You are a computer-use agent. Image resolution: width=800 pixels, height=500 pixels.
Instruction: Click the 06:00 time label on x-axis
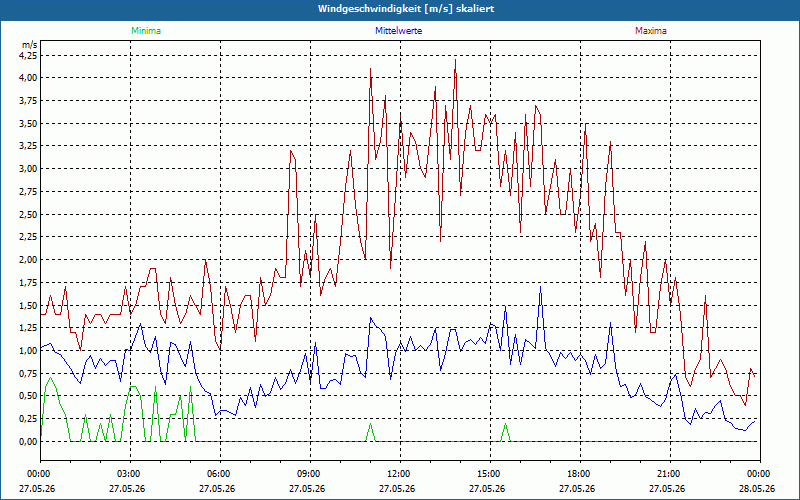pos(220,474)
